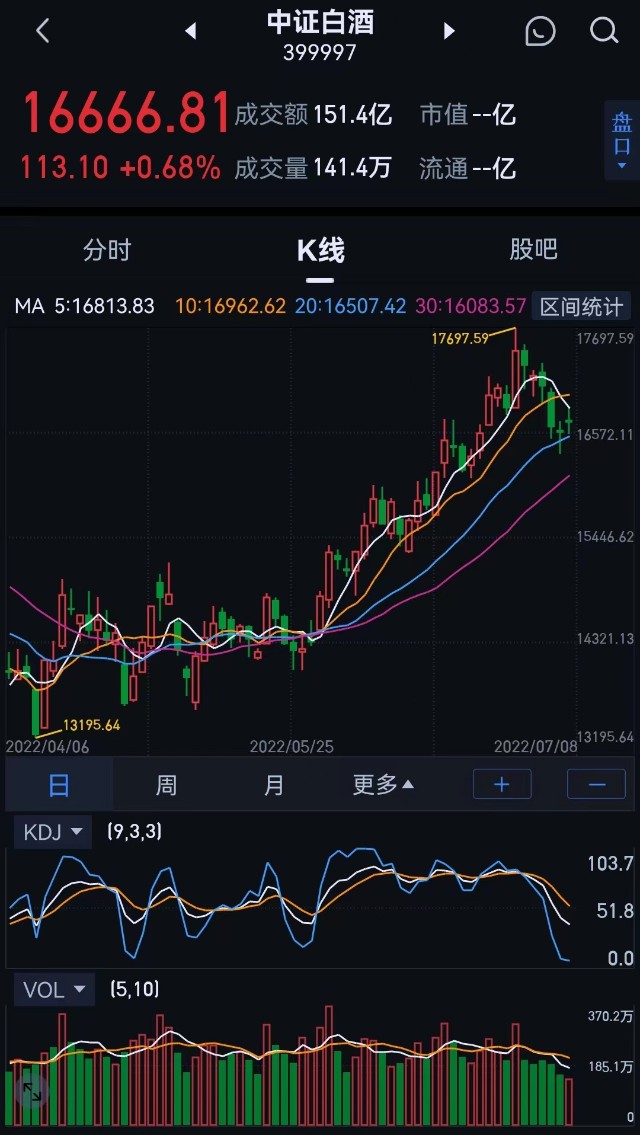Zoom in chart with plus button
Image resolution: width=640 pixels, height=1135 pixels.
tap(502, 785)
